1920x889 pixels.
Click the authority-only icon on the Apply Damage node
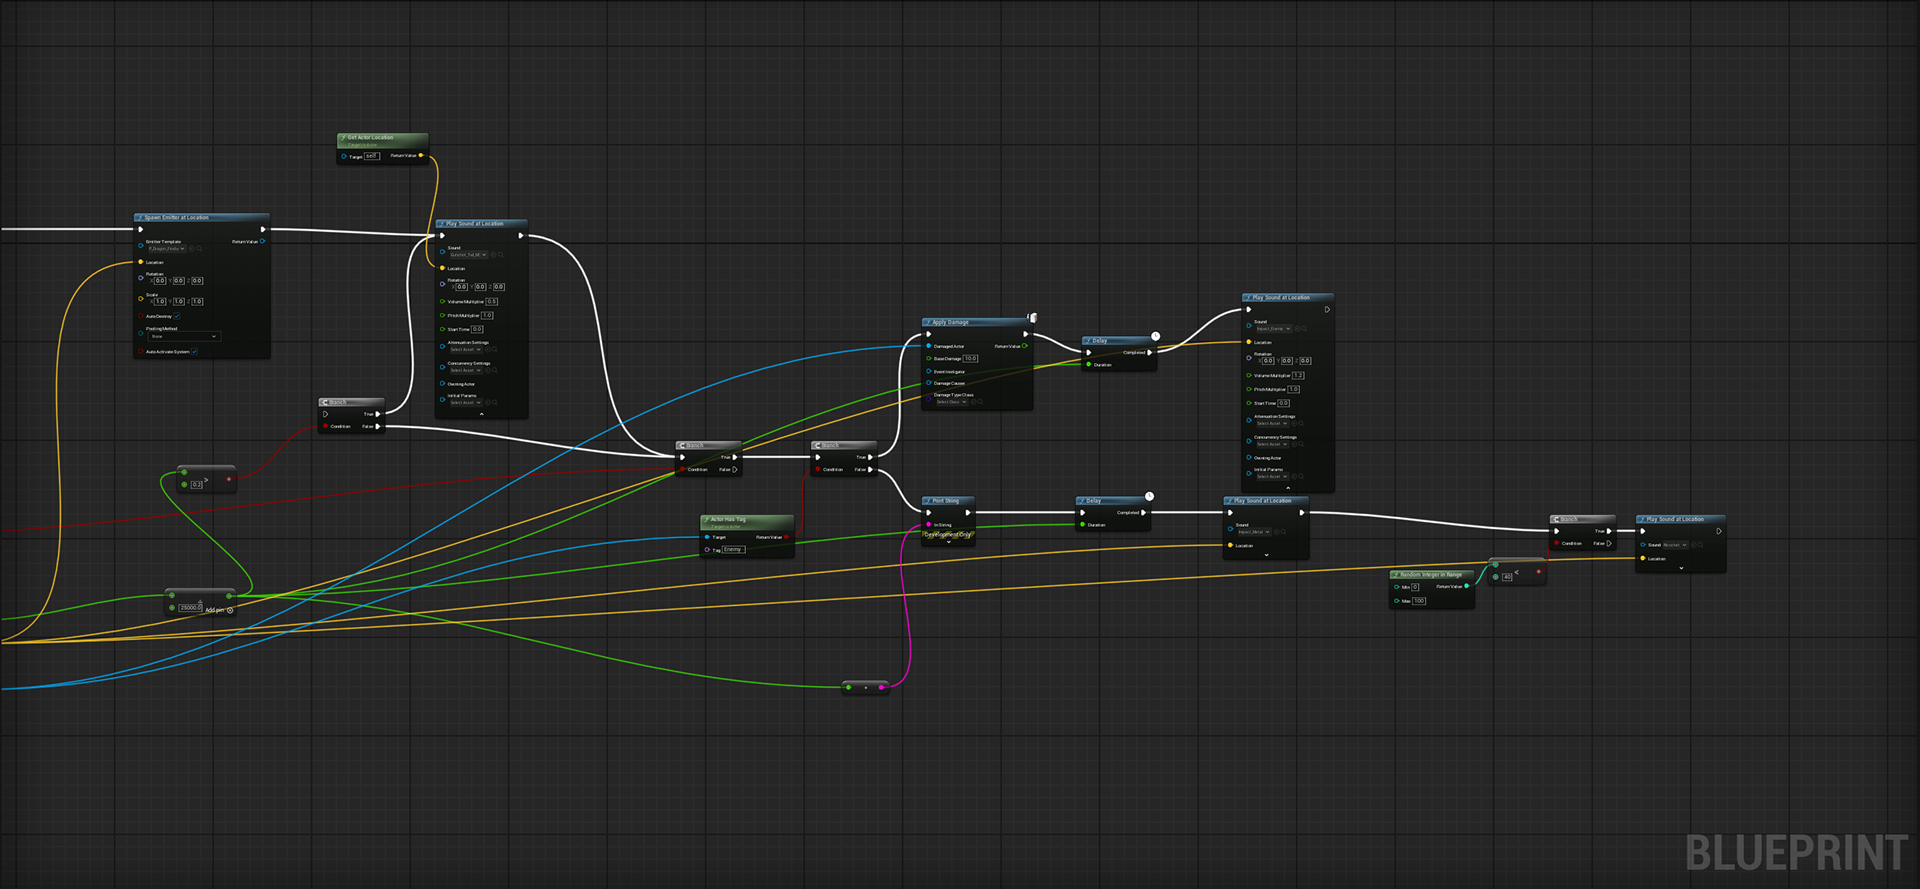click(x=1033, y=318)
